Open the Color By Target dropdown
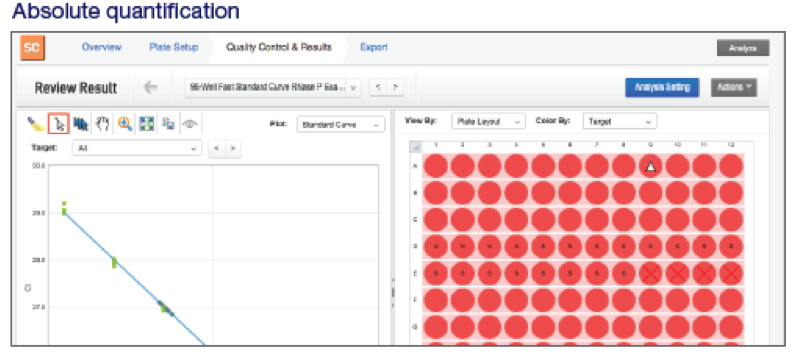The width and height of the screenshot is (801, 362). [620, 122]
